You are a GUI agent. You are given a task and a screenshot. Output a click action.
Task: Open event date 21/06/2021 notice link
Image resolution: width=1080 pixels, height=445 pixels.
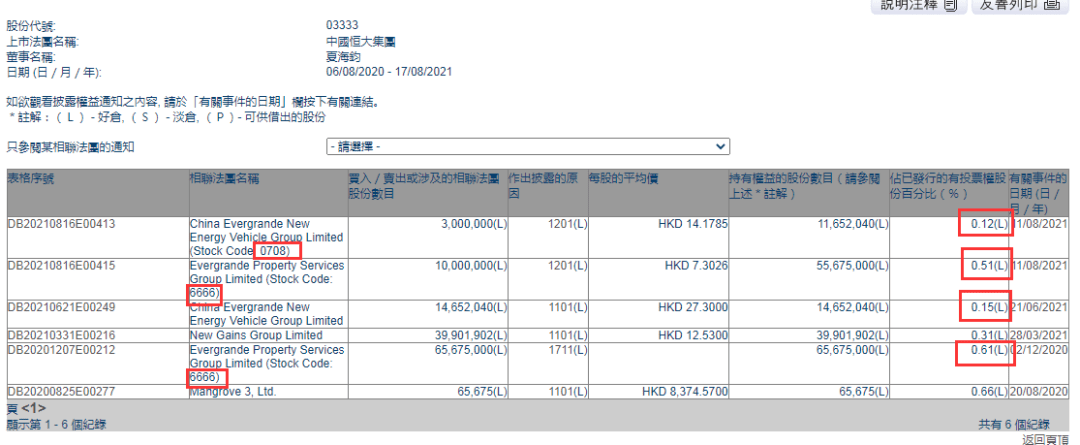[x=1039, y=307]
